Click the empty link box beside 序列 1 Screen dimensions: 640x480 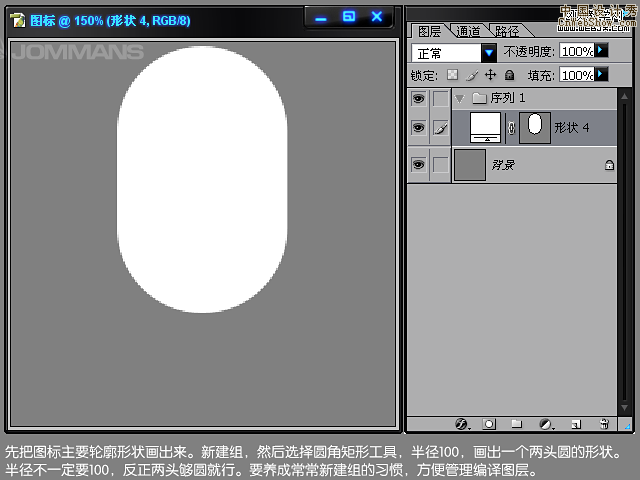coord(440,99)
